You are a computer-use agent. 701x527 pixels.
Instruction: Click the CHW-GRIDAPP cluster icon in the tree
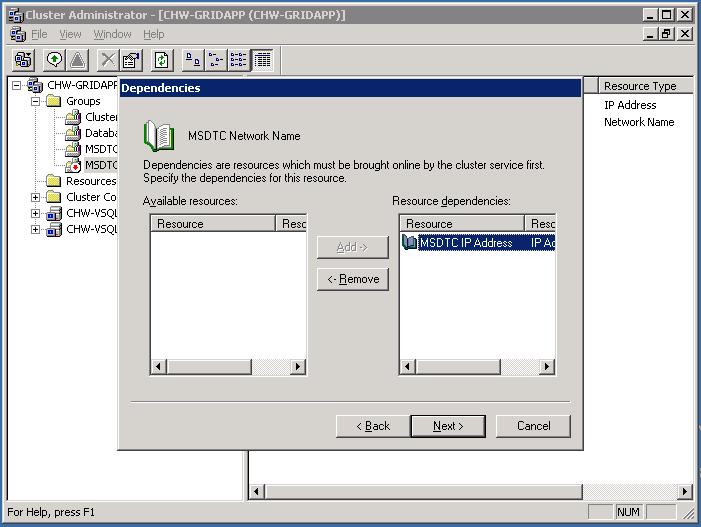pos(35,85)
